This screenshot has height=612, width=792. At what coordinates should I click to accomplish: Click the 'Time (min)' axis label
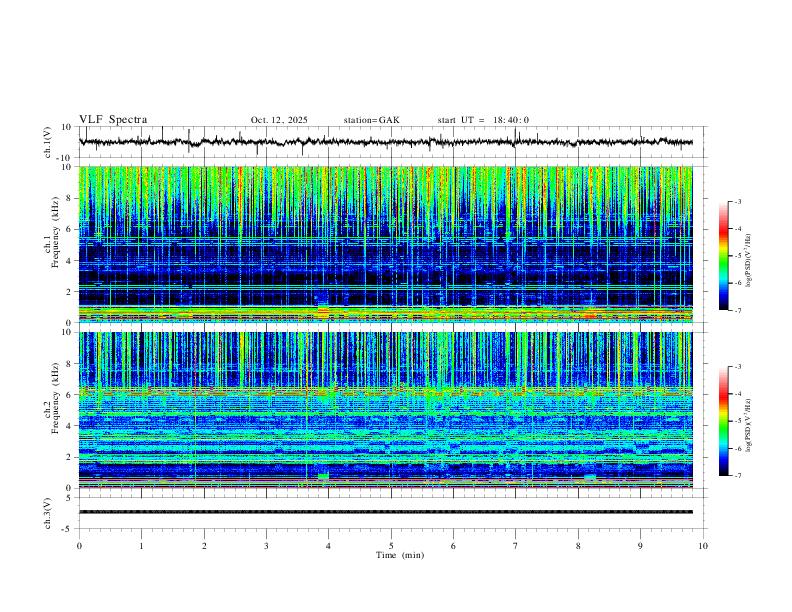point(400,555)
